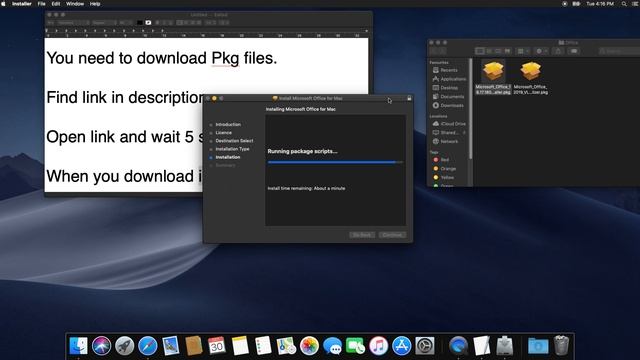
Task: Go forward in the Finder window
Action: pyautogui.click(x=442, y=51)
